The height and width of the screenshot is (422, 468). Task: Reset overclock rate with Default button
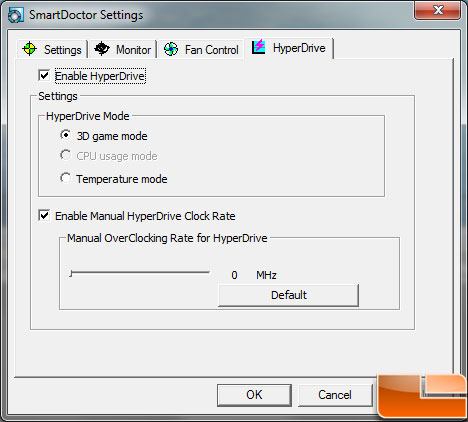[x=288, y=295]
